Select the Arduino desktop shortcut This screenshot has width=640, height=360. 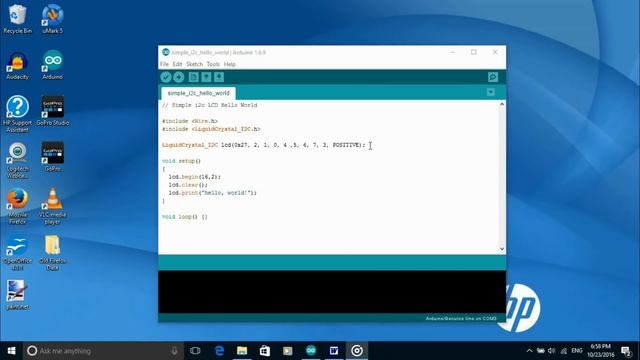point(52,65)
